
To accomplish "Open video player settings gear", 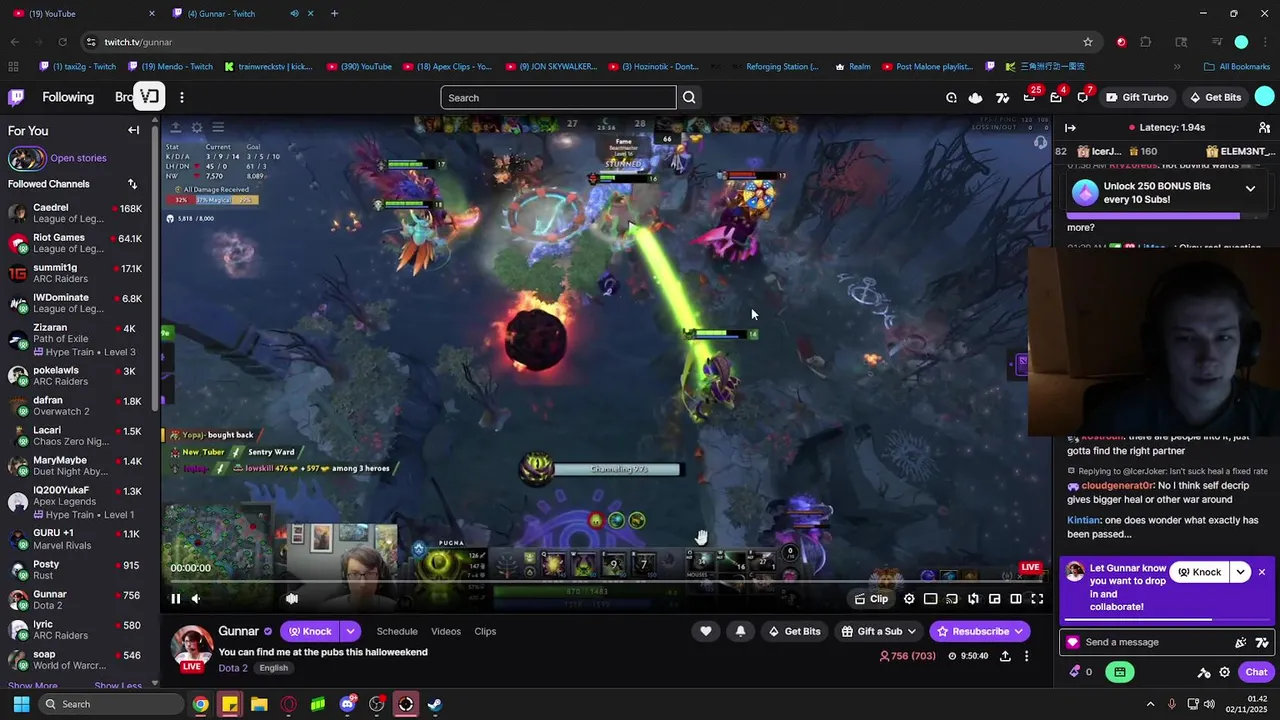I will [909, 599].
